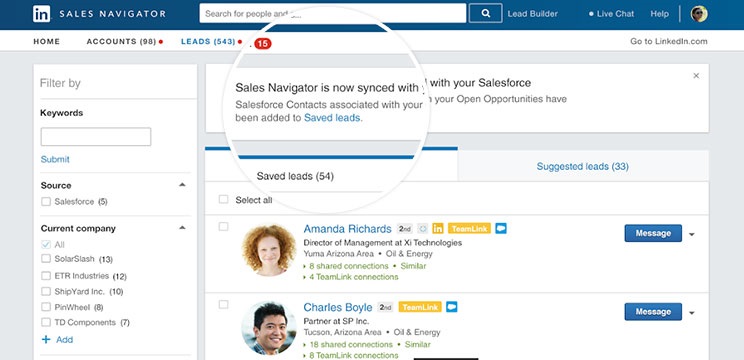Viewport: 744px width, 360px height.
Task: Click the plus Add icon under Current company
Action: tap(46, 340)
